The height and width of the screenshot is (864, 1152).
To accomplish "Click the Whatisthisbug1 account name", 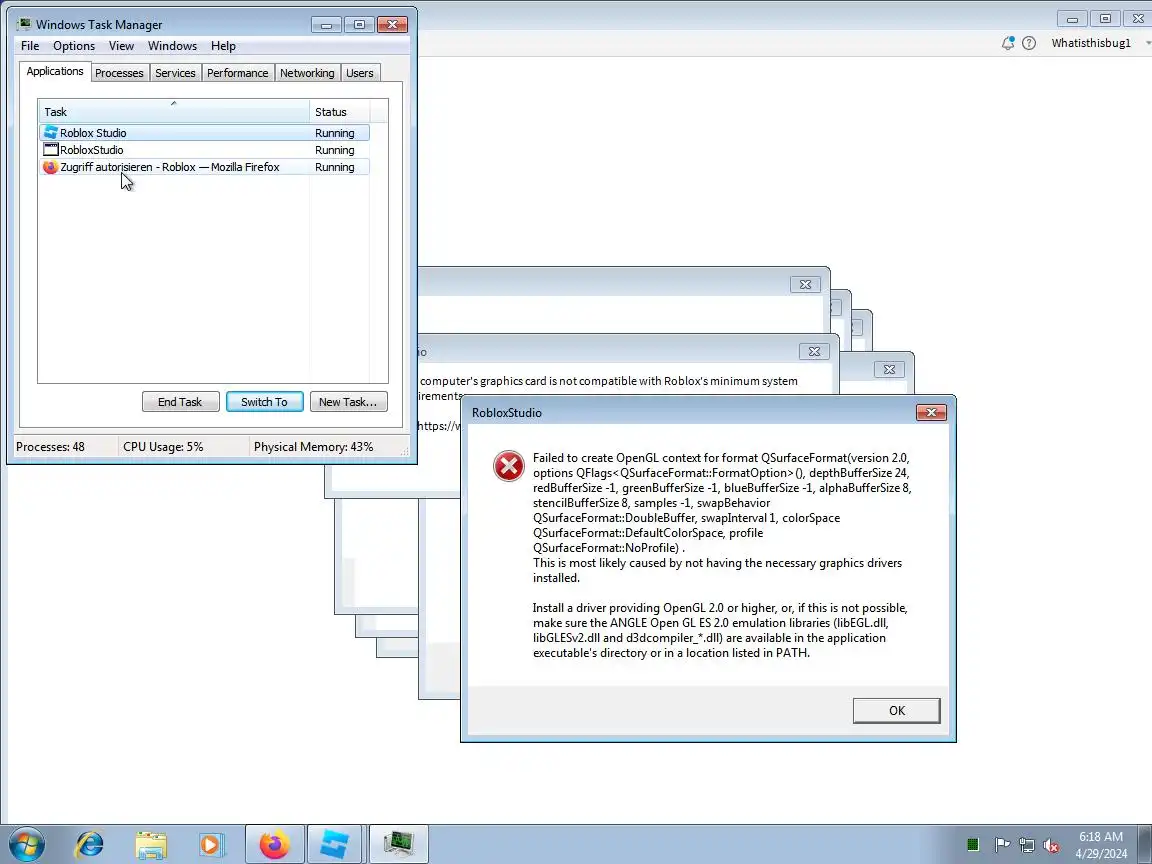I will pos(1091,43).
